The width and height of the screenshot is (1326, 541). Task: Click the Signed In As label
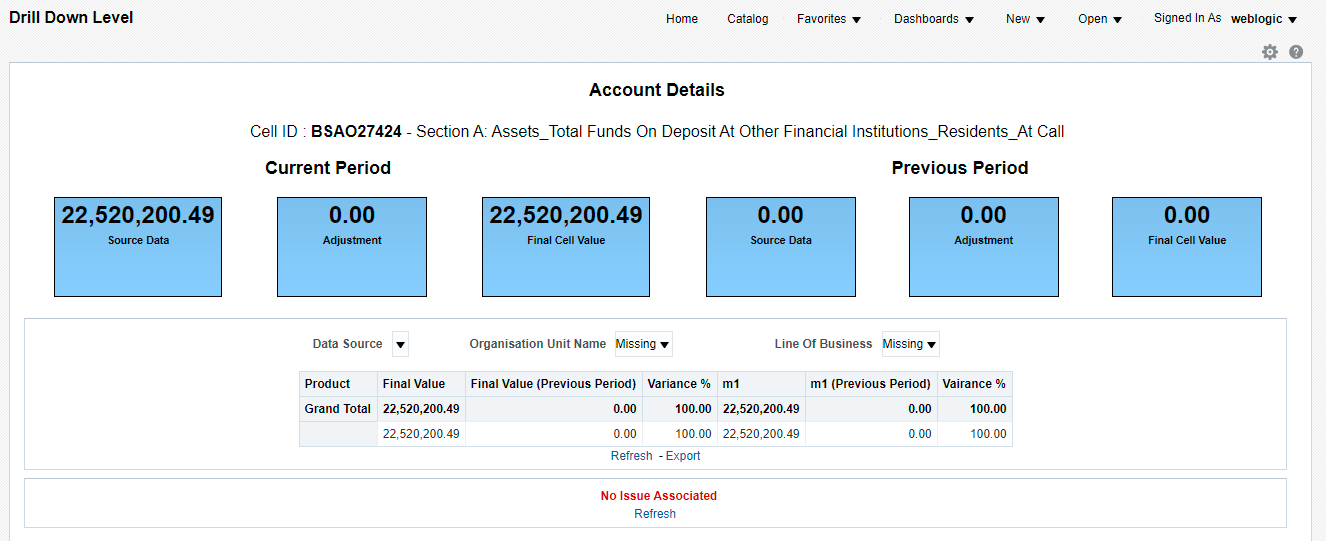click(1187, 18)
